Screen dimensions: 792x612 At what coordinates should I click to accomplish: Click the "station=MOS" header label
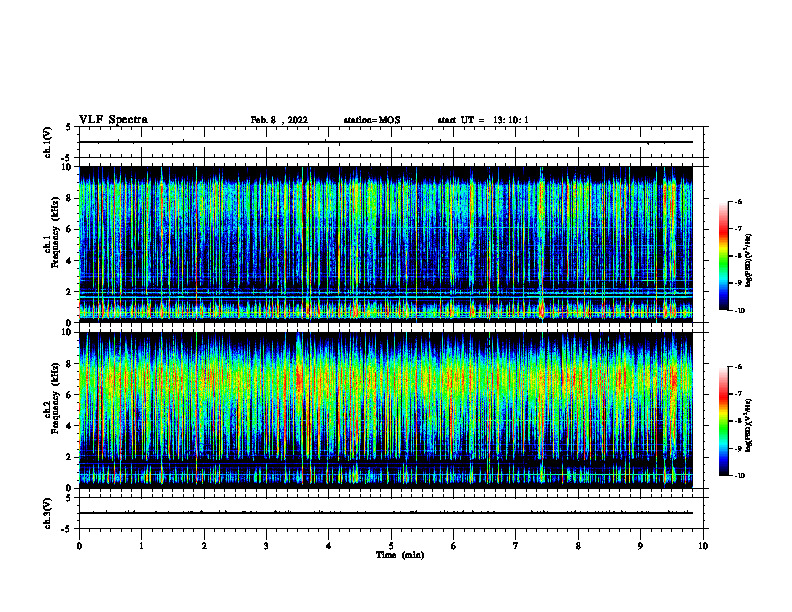(x=372, y=120)
